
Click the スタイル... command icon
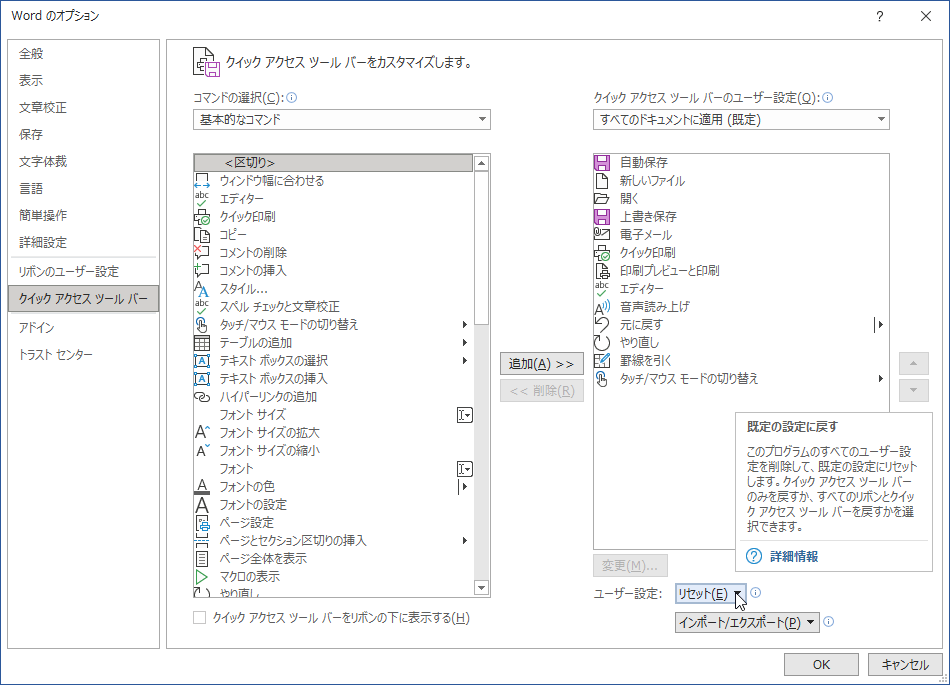click(202, 289)
